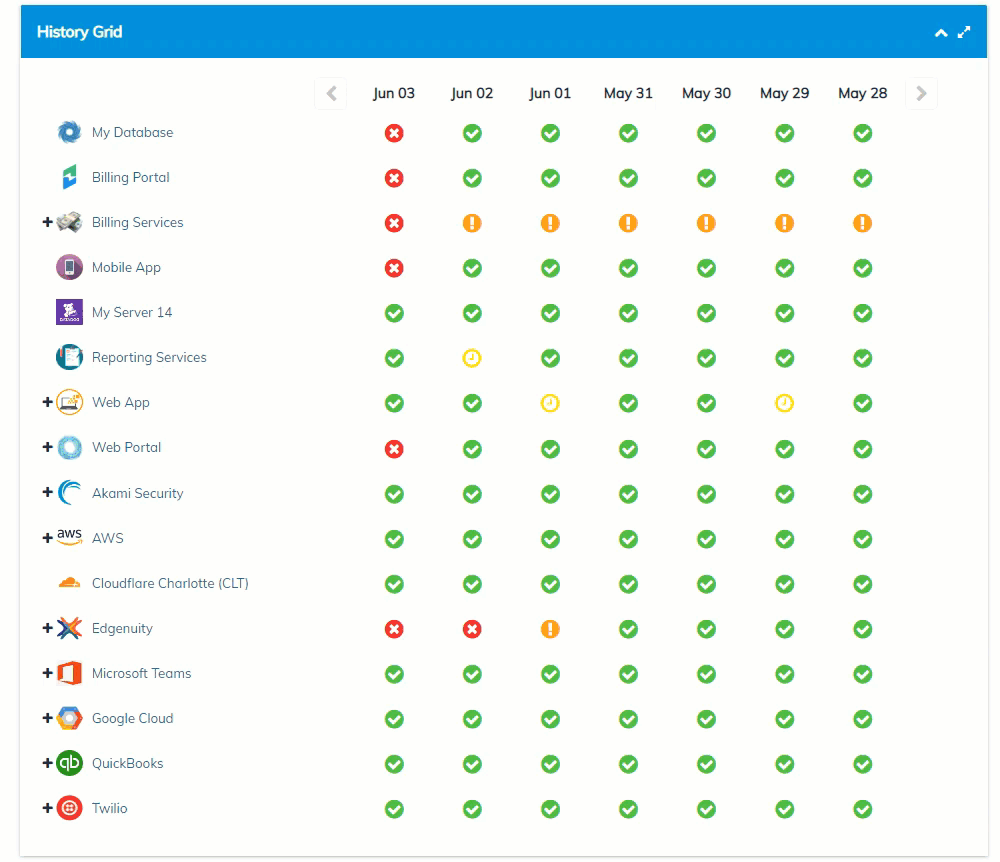Click Web Portal red outage status Jun 03

click(394, 449)
